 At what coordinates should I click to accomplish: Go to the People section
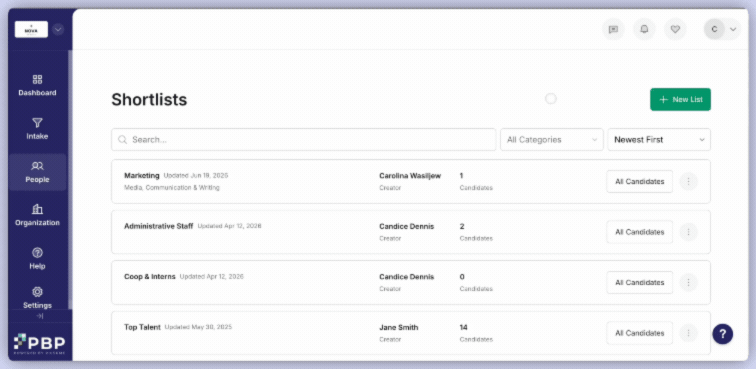point(37,172)
